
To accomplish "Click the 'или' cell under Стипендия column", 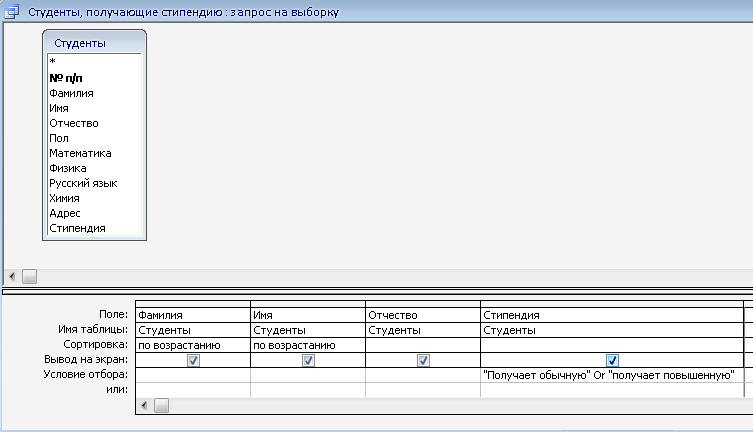I will coord(612,390).
